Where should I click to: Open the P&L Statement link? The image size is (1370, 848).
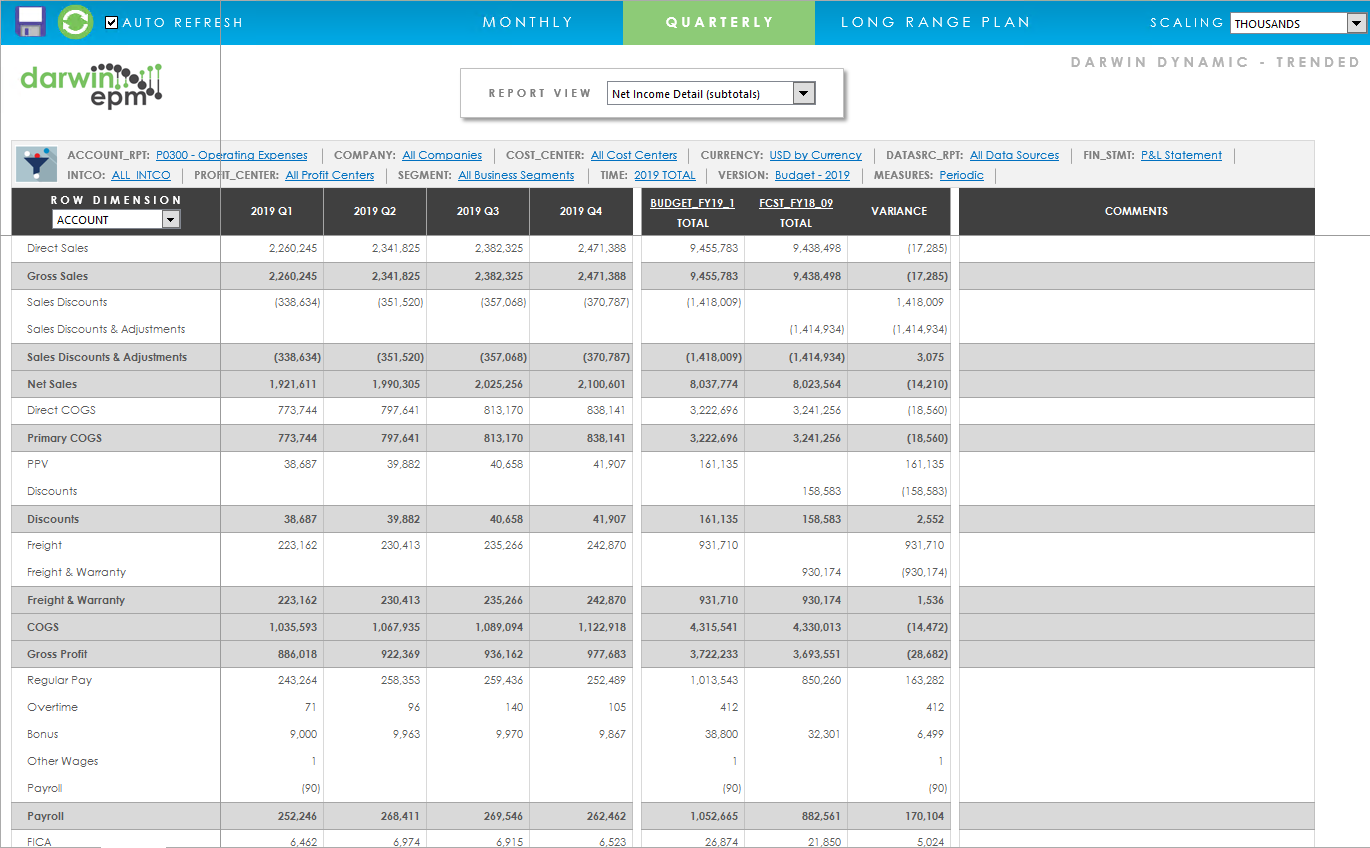[x=1181, y=156]
